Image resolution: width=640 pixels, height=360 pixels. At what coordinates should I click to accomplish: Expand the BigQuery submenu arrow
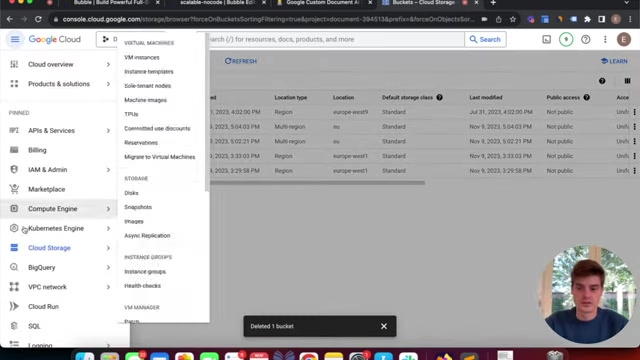coord(108,267)
